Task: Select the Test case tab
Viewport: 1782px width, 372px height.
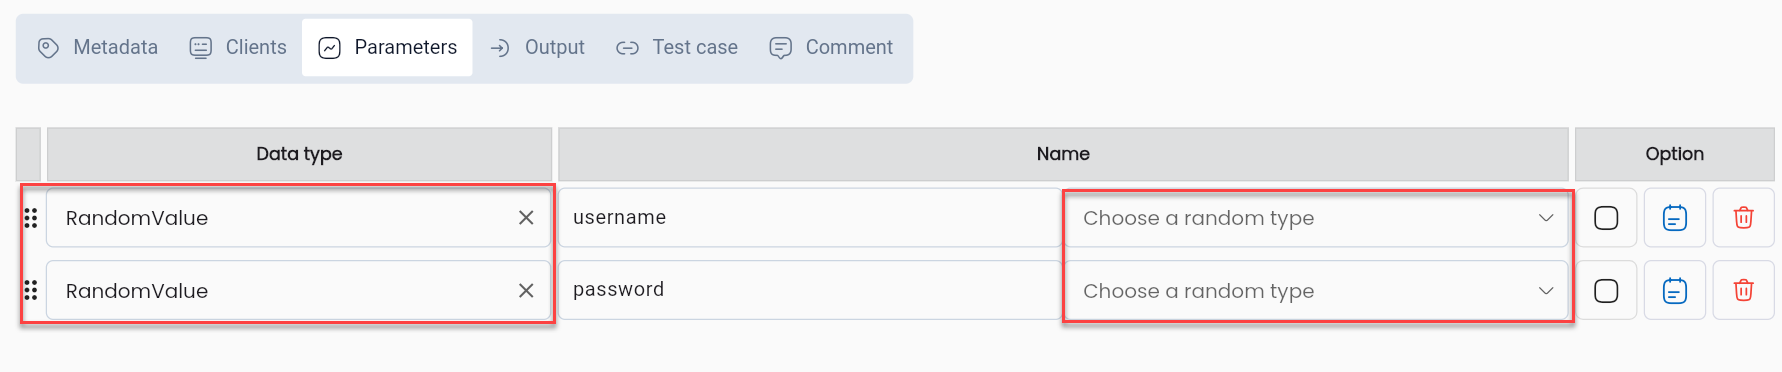Action: pyautogui.click(x=677, y=48)
